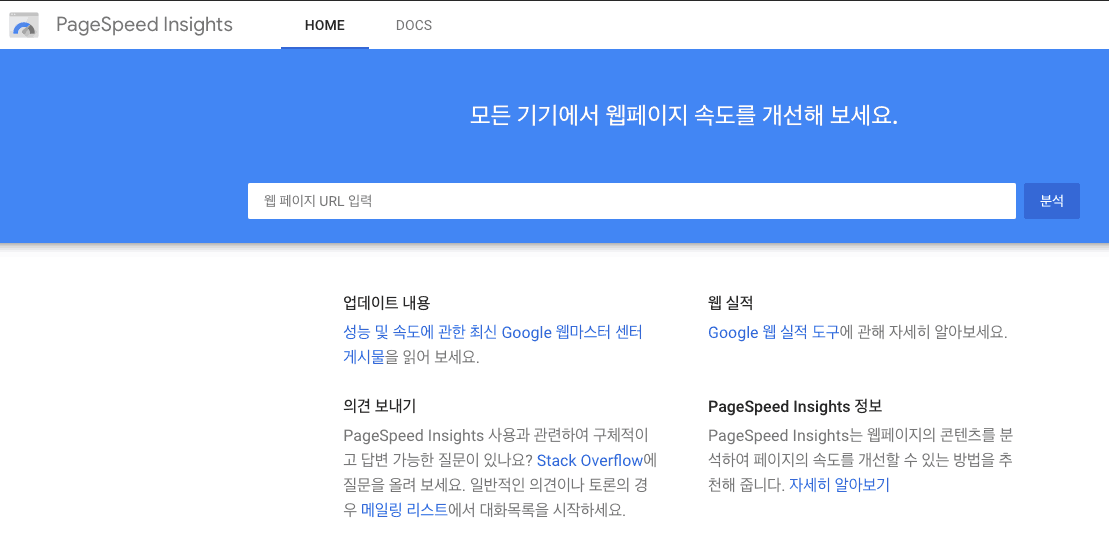Open the DOCS tab
Screen dimensions: 1109x549
414,25
